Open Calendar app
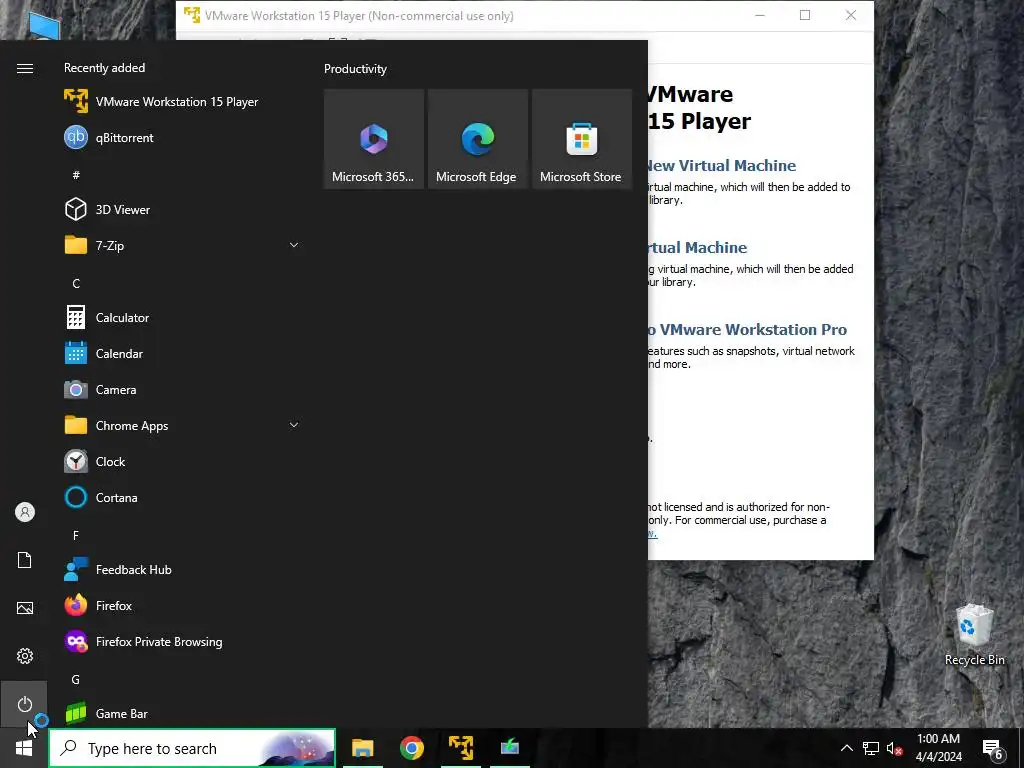 pos(182,353)
